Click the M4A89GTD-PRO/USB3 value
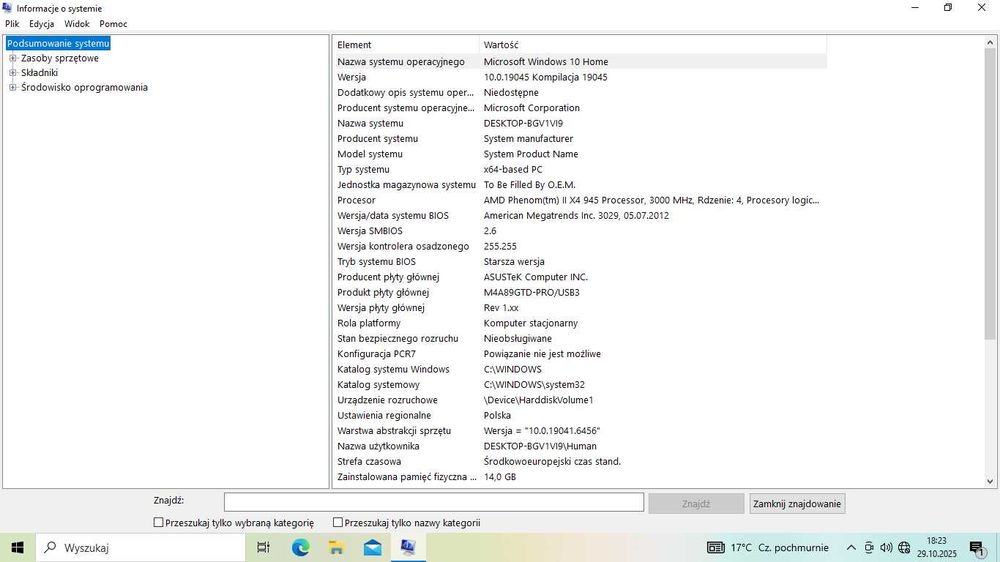This screenshot has width=1000, height=562. coord(531,292)
